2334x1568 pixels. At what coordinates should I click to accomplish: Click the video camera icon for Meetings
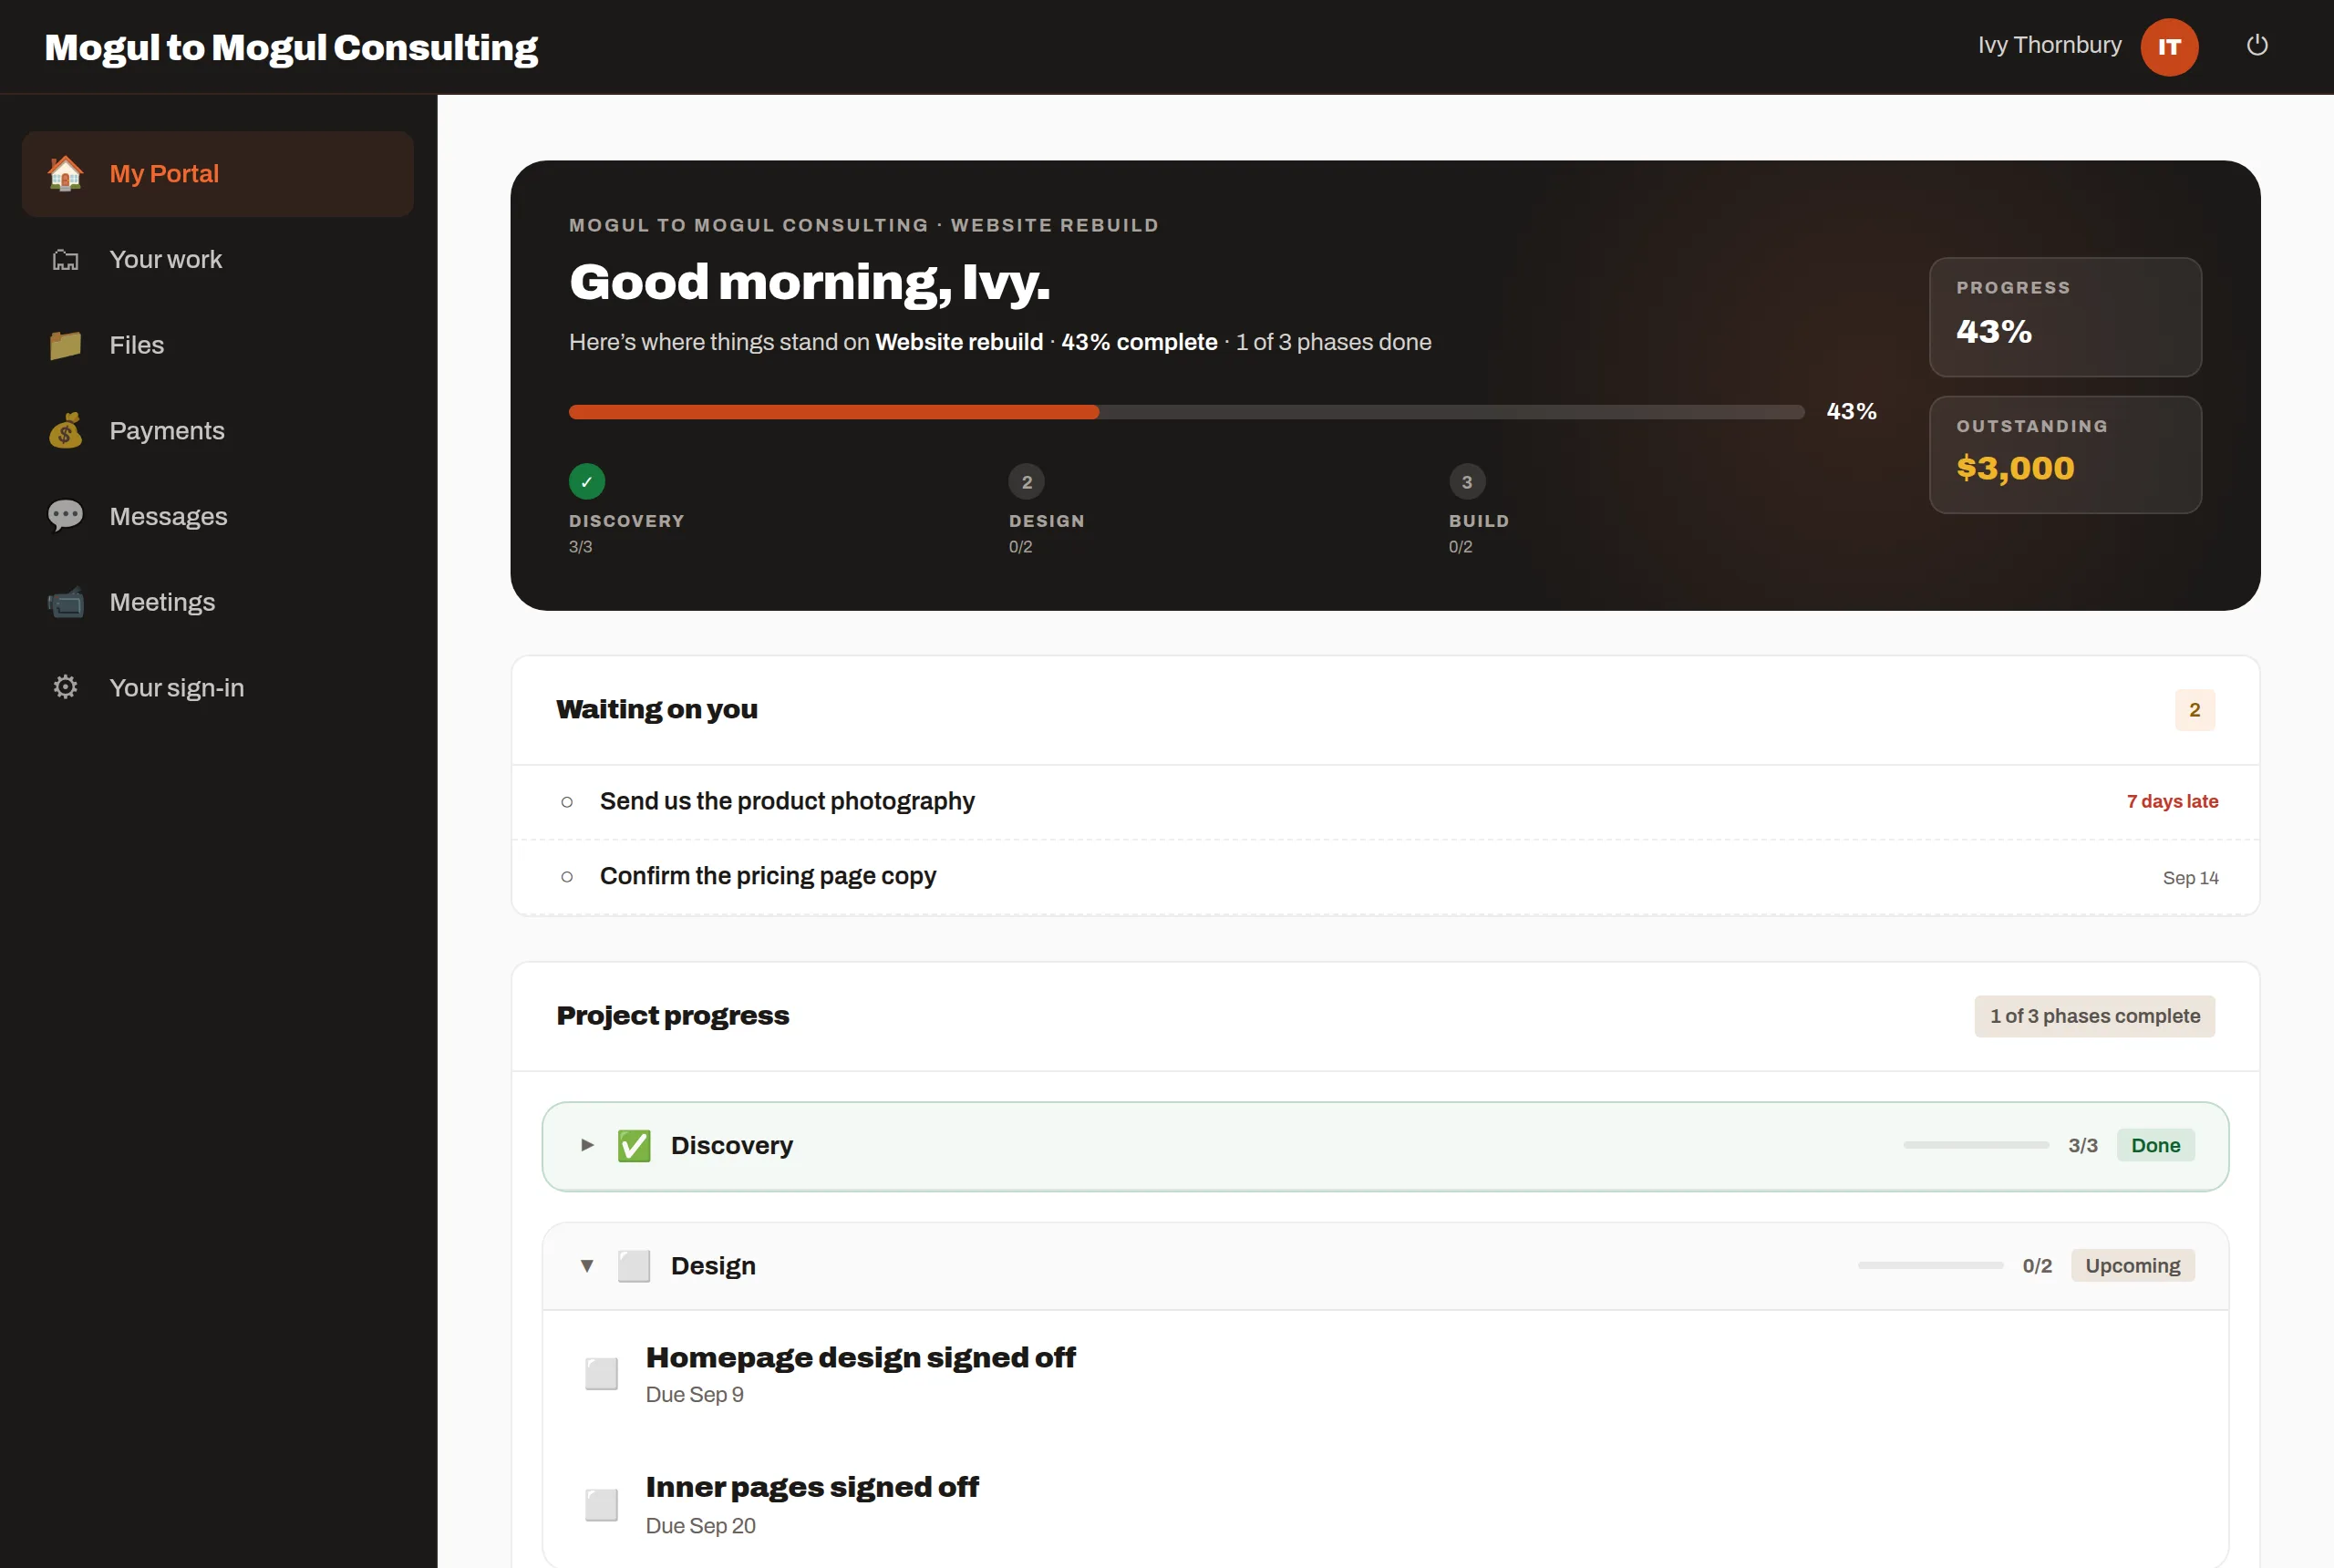tap(65, 602)
